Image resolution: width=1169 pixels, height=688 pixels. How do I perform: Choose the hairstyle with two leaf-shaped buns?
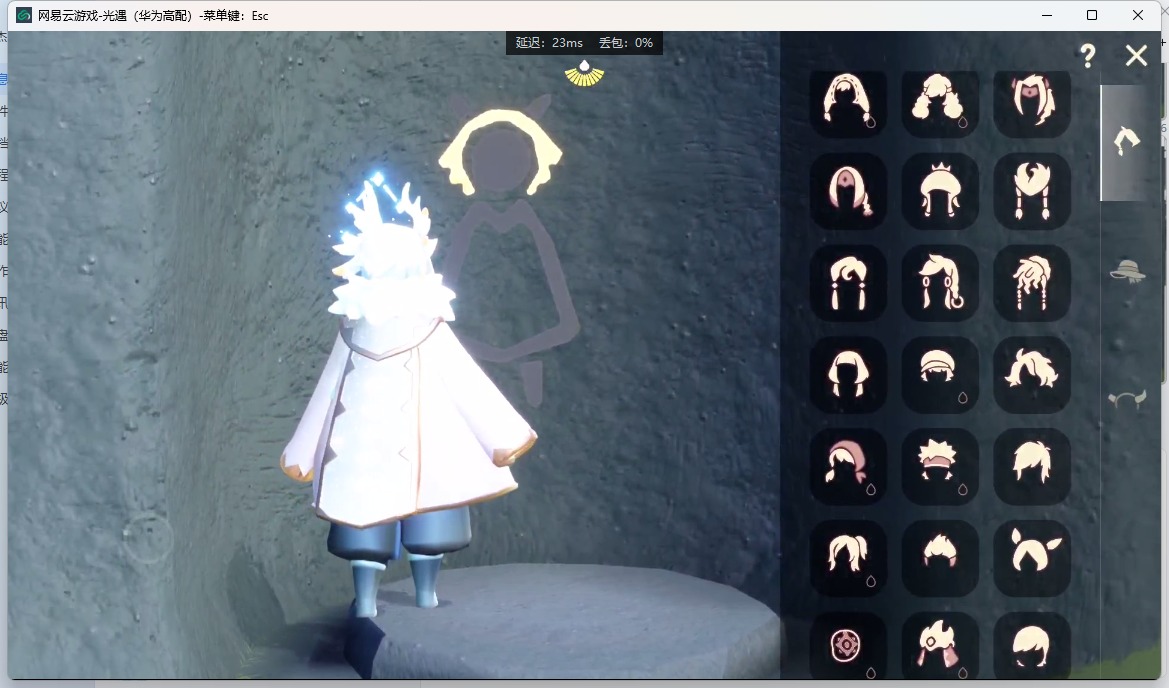(1032, 558)
